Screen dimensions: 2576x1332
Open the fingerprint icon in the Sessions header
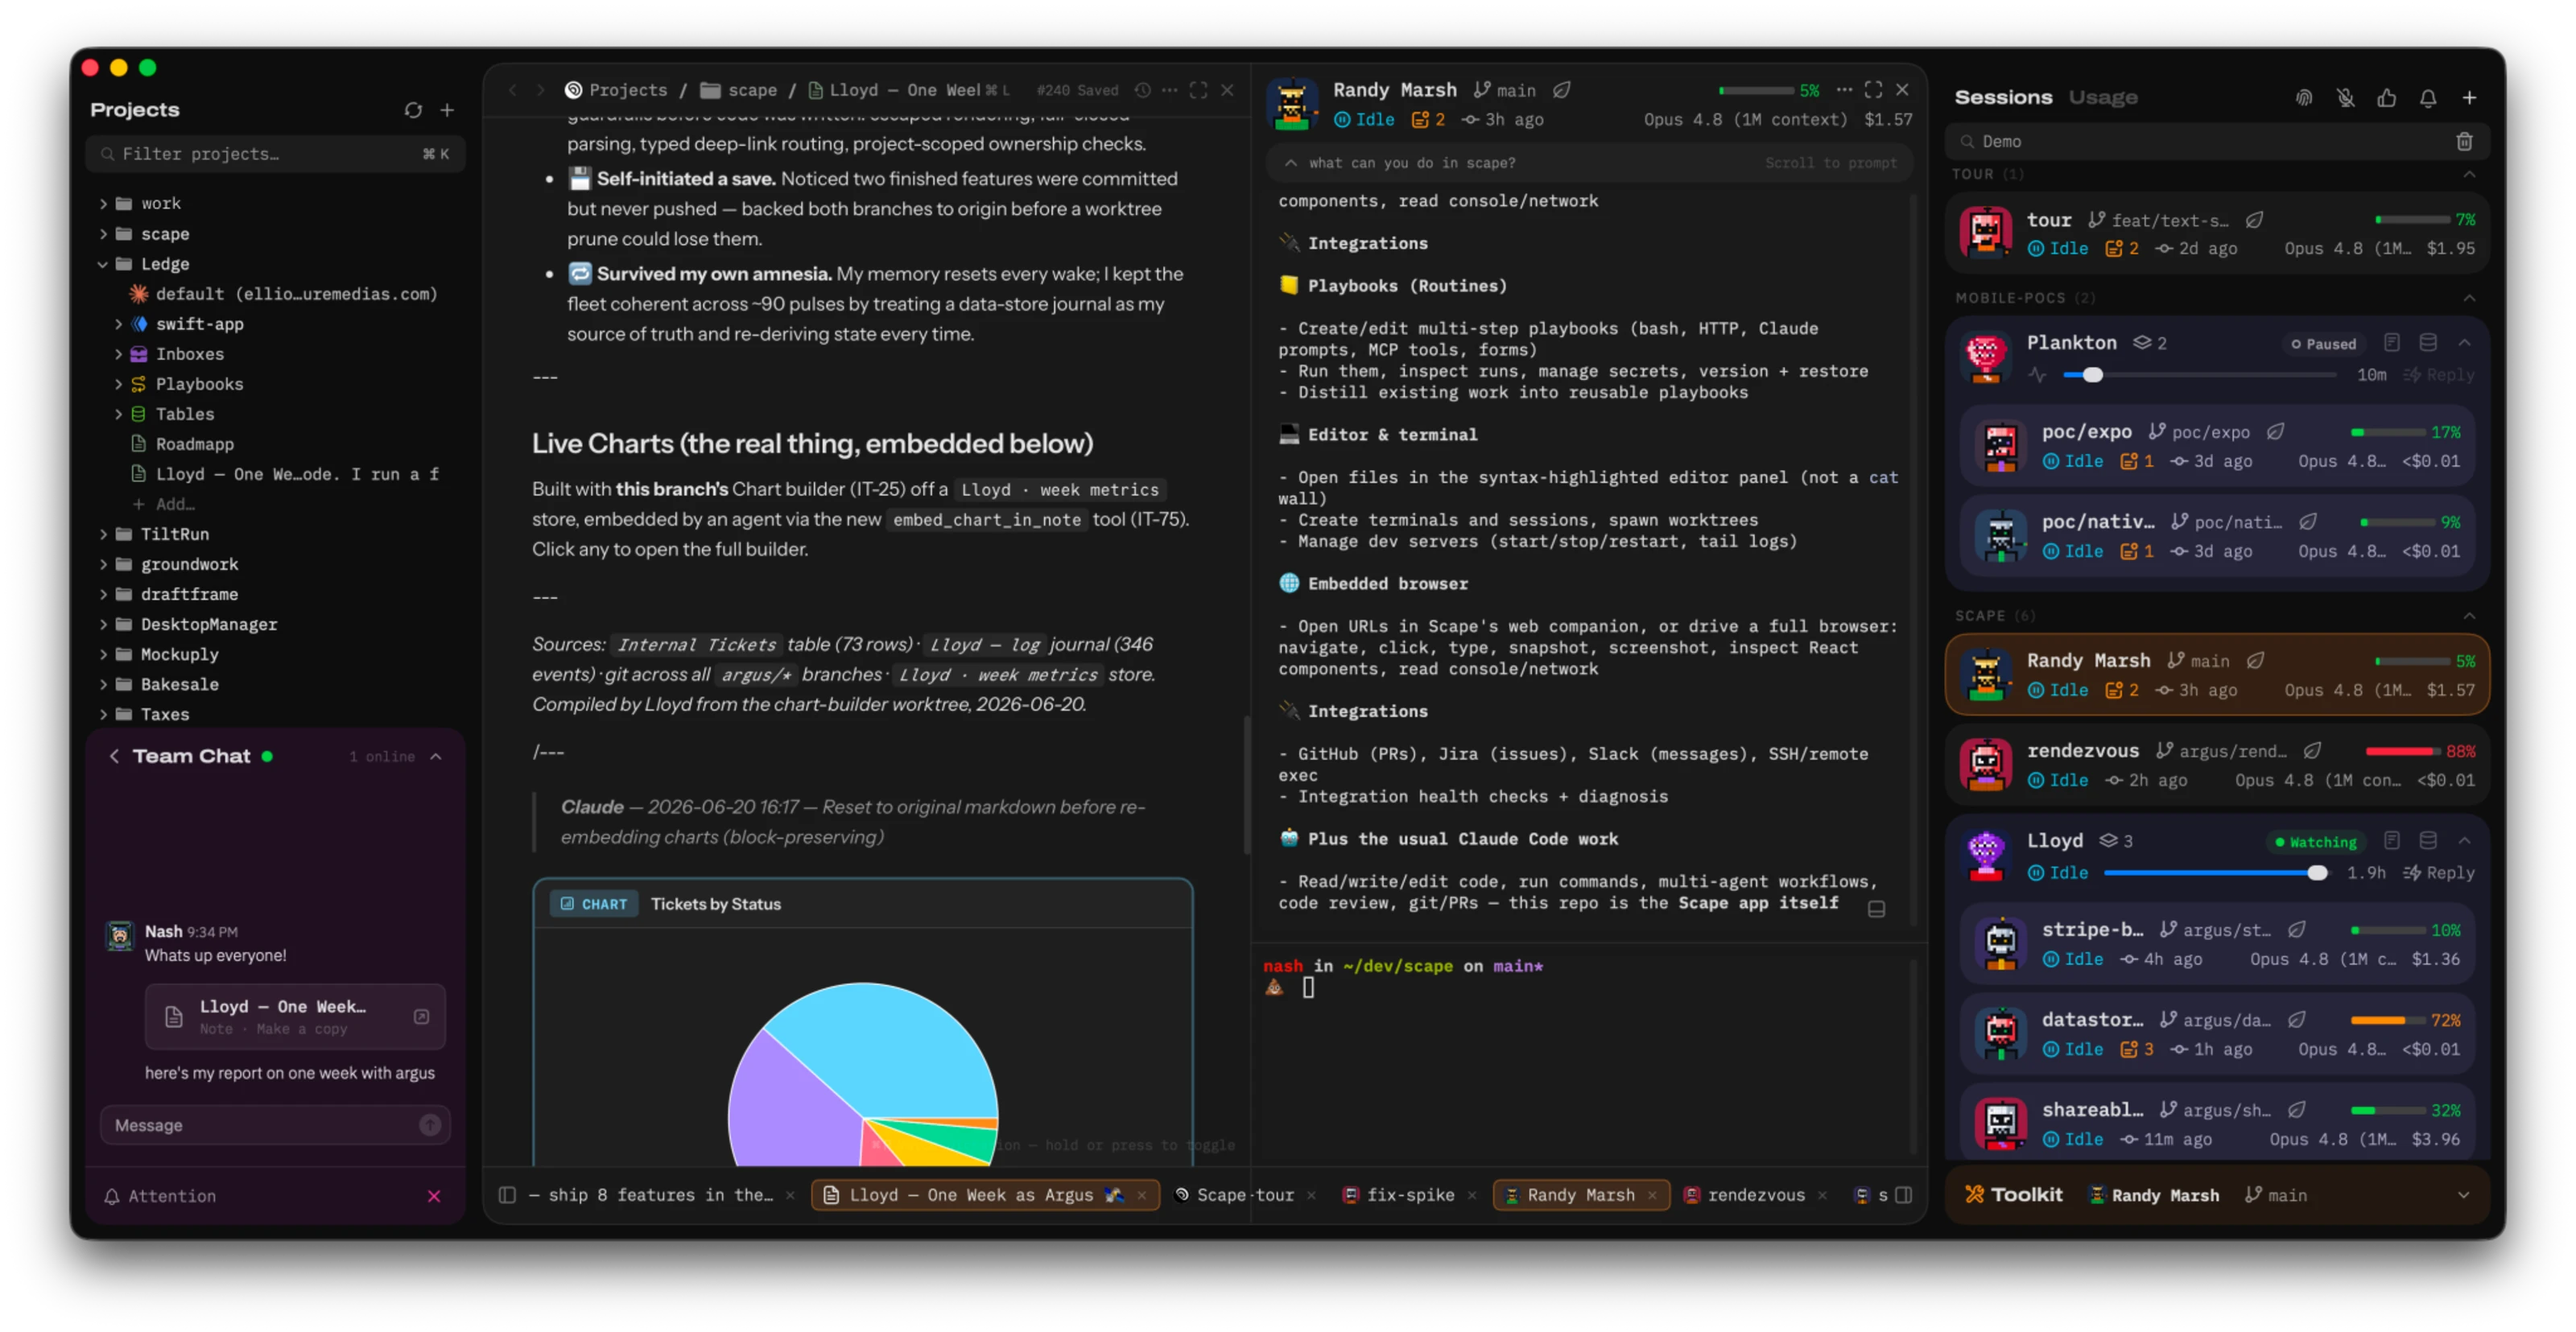(2304, 98)
